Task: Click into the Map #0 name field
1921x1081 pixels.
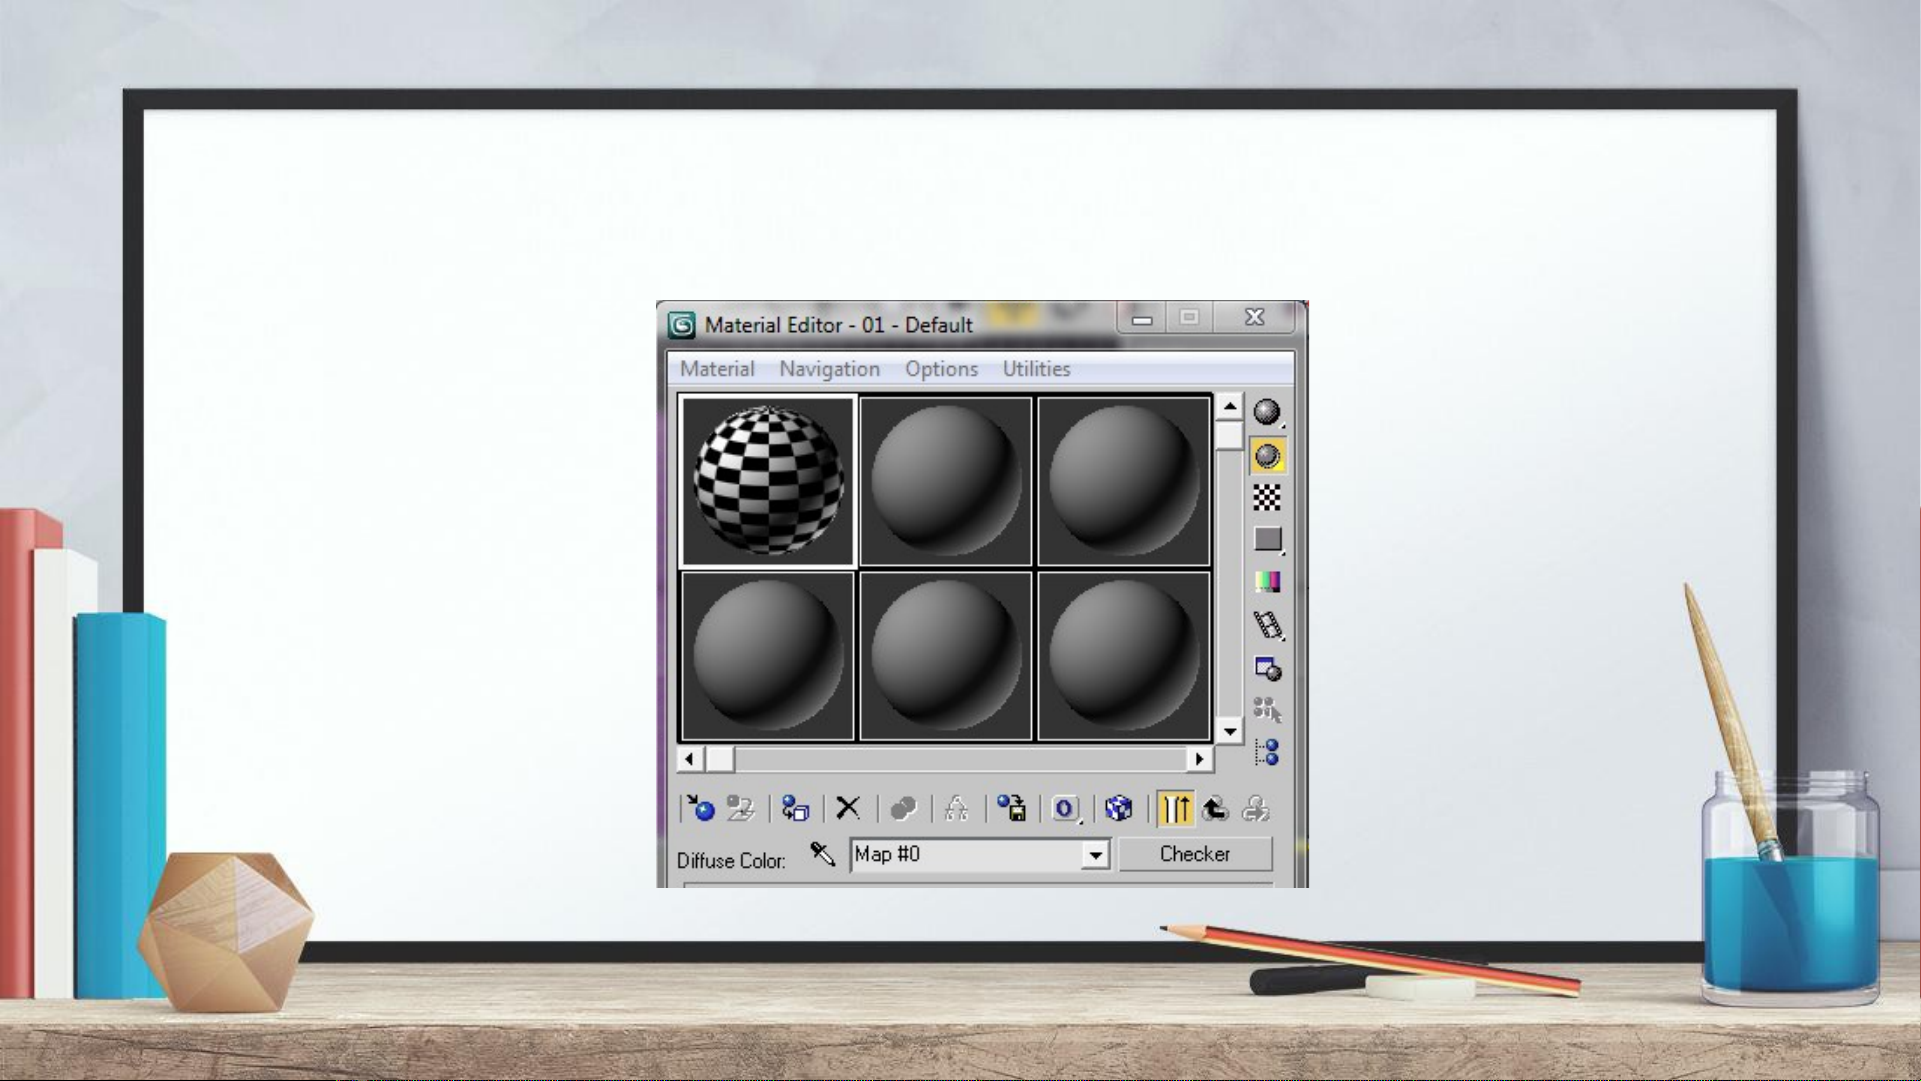Action: click(x=967, y=855)
